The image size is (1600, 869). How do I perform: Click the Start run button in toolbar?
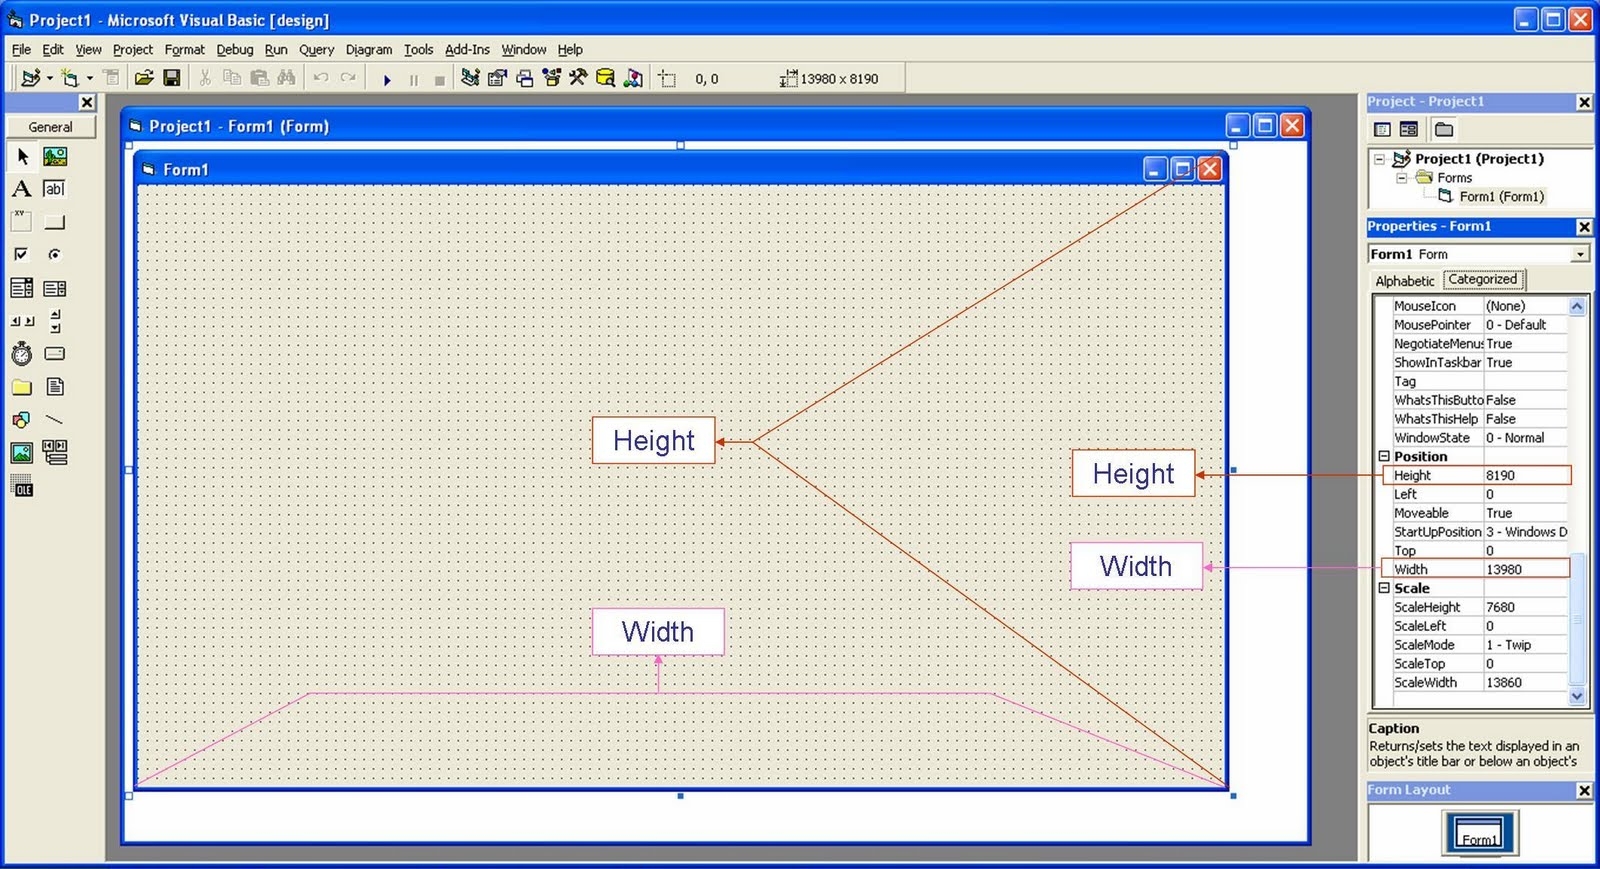click(387, 79)
